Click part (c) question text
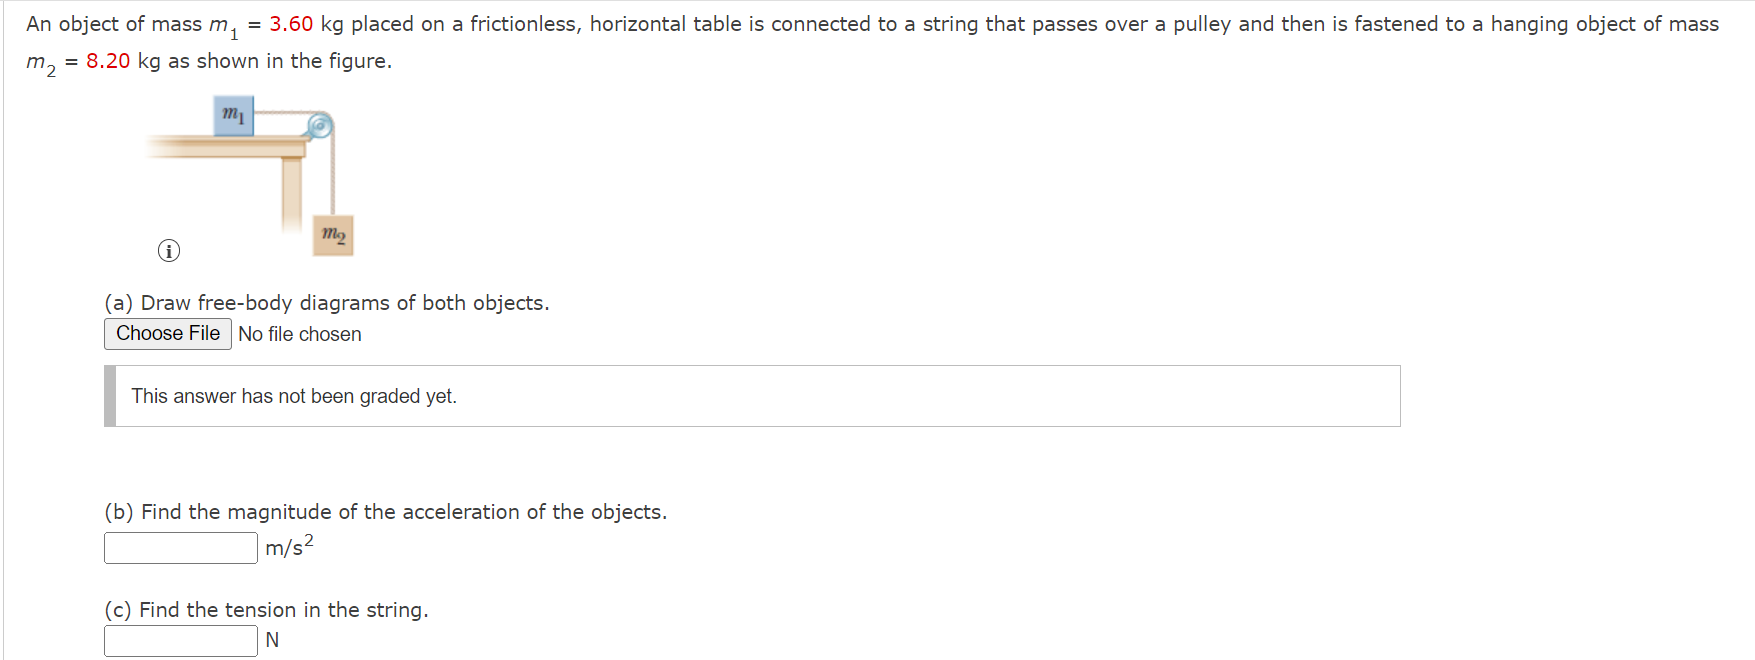The image size is (1755, 660). click(x=265, y=609)
